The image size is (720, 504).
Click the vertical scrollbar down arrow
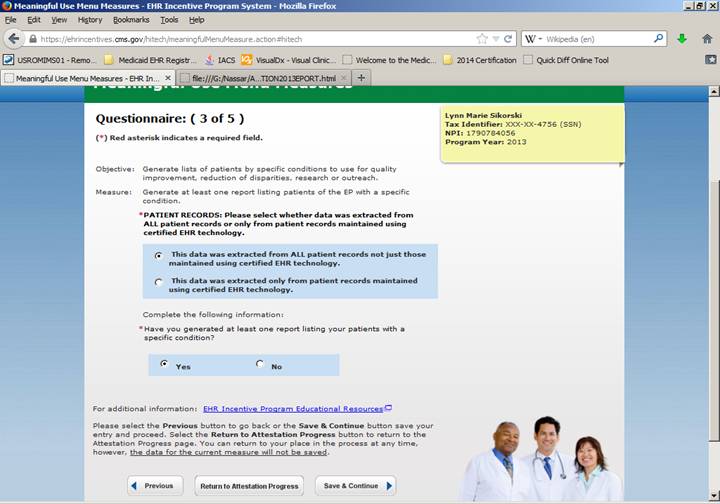tap(712, 497)
